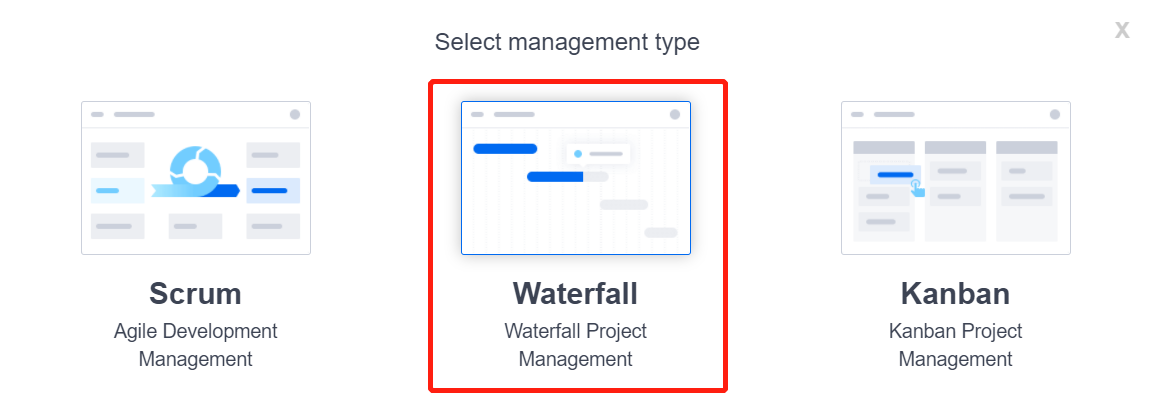Click the gray circle in Scrum preview header

tap(295, 115)
